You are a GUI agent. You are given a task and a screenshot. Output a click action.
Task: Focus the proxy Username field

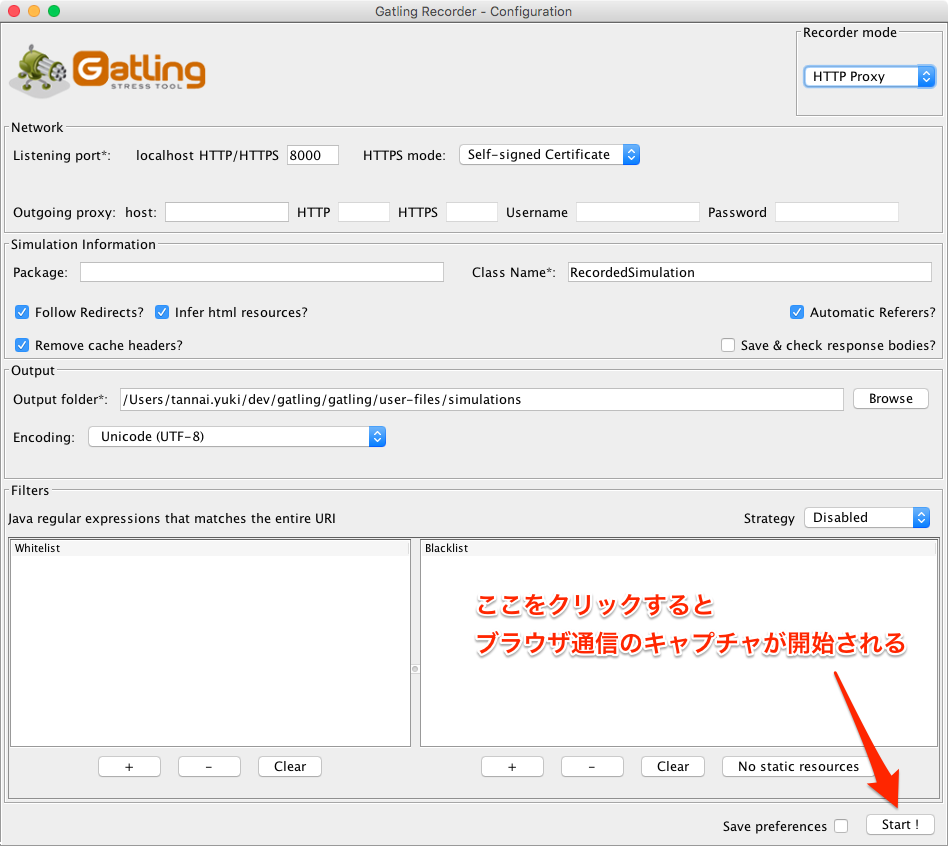638,212
